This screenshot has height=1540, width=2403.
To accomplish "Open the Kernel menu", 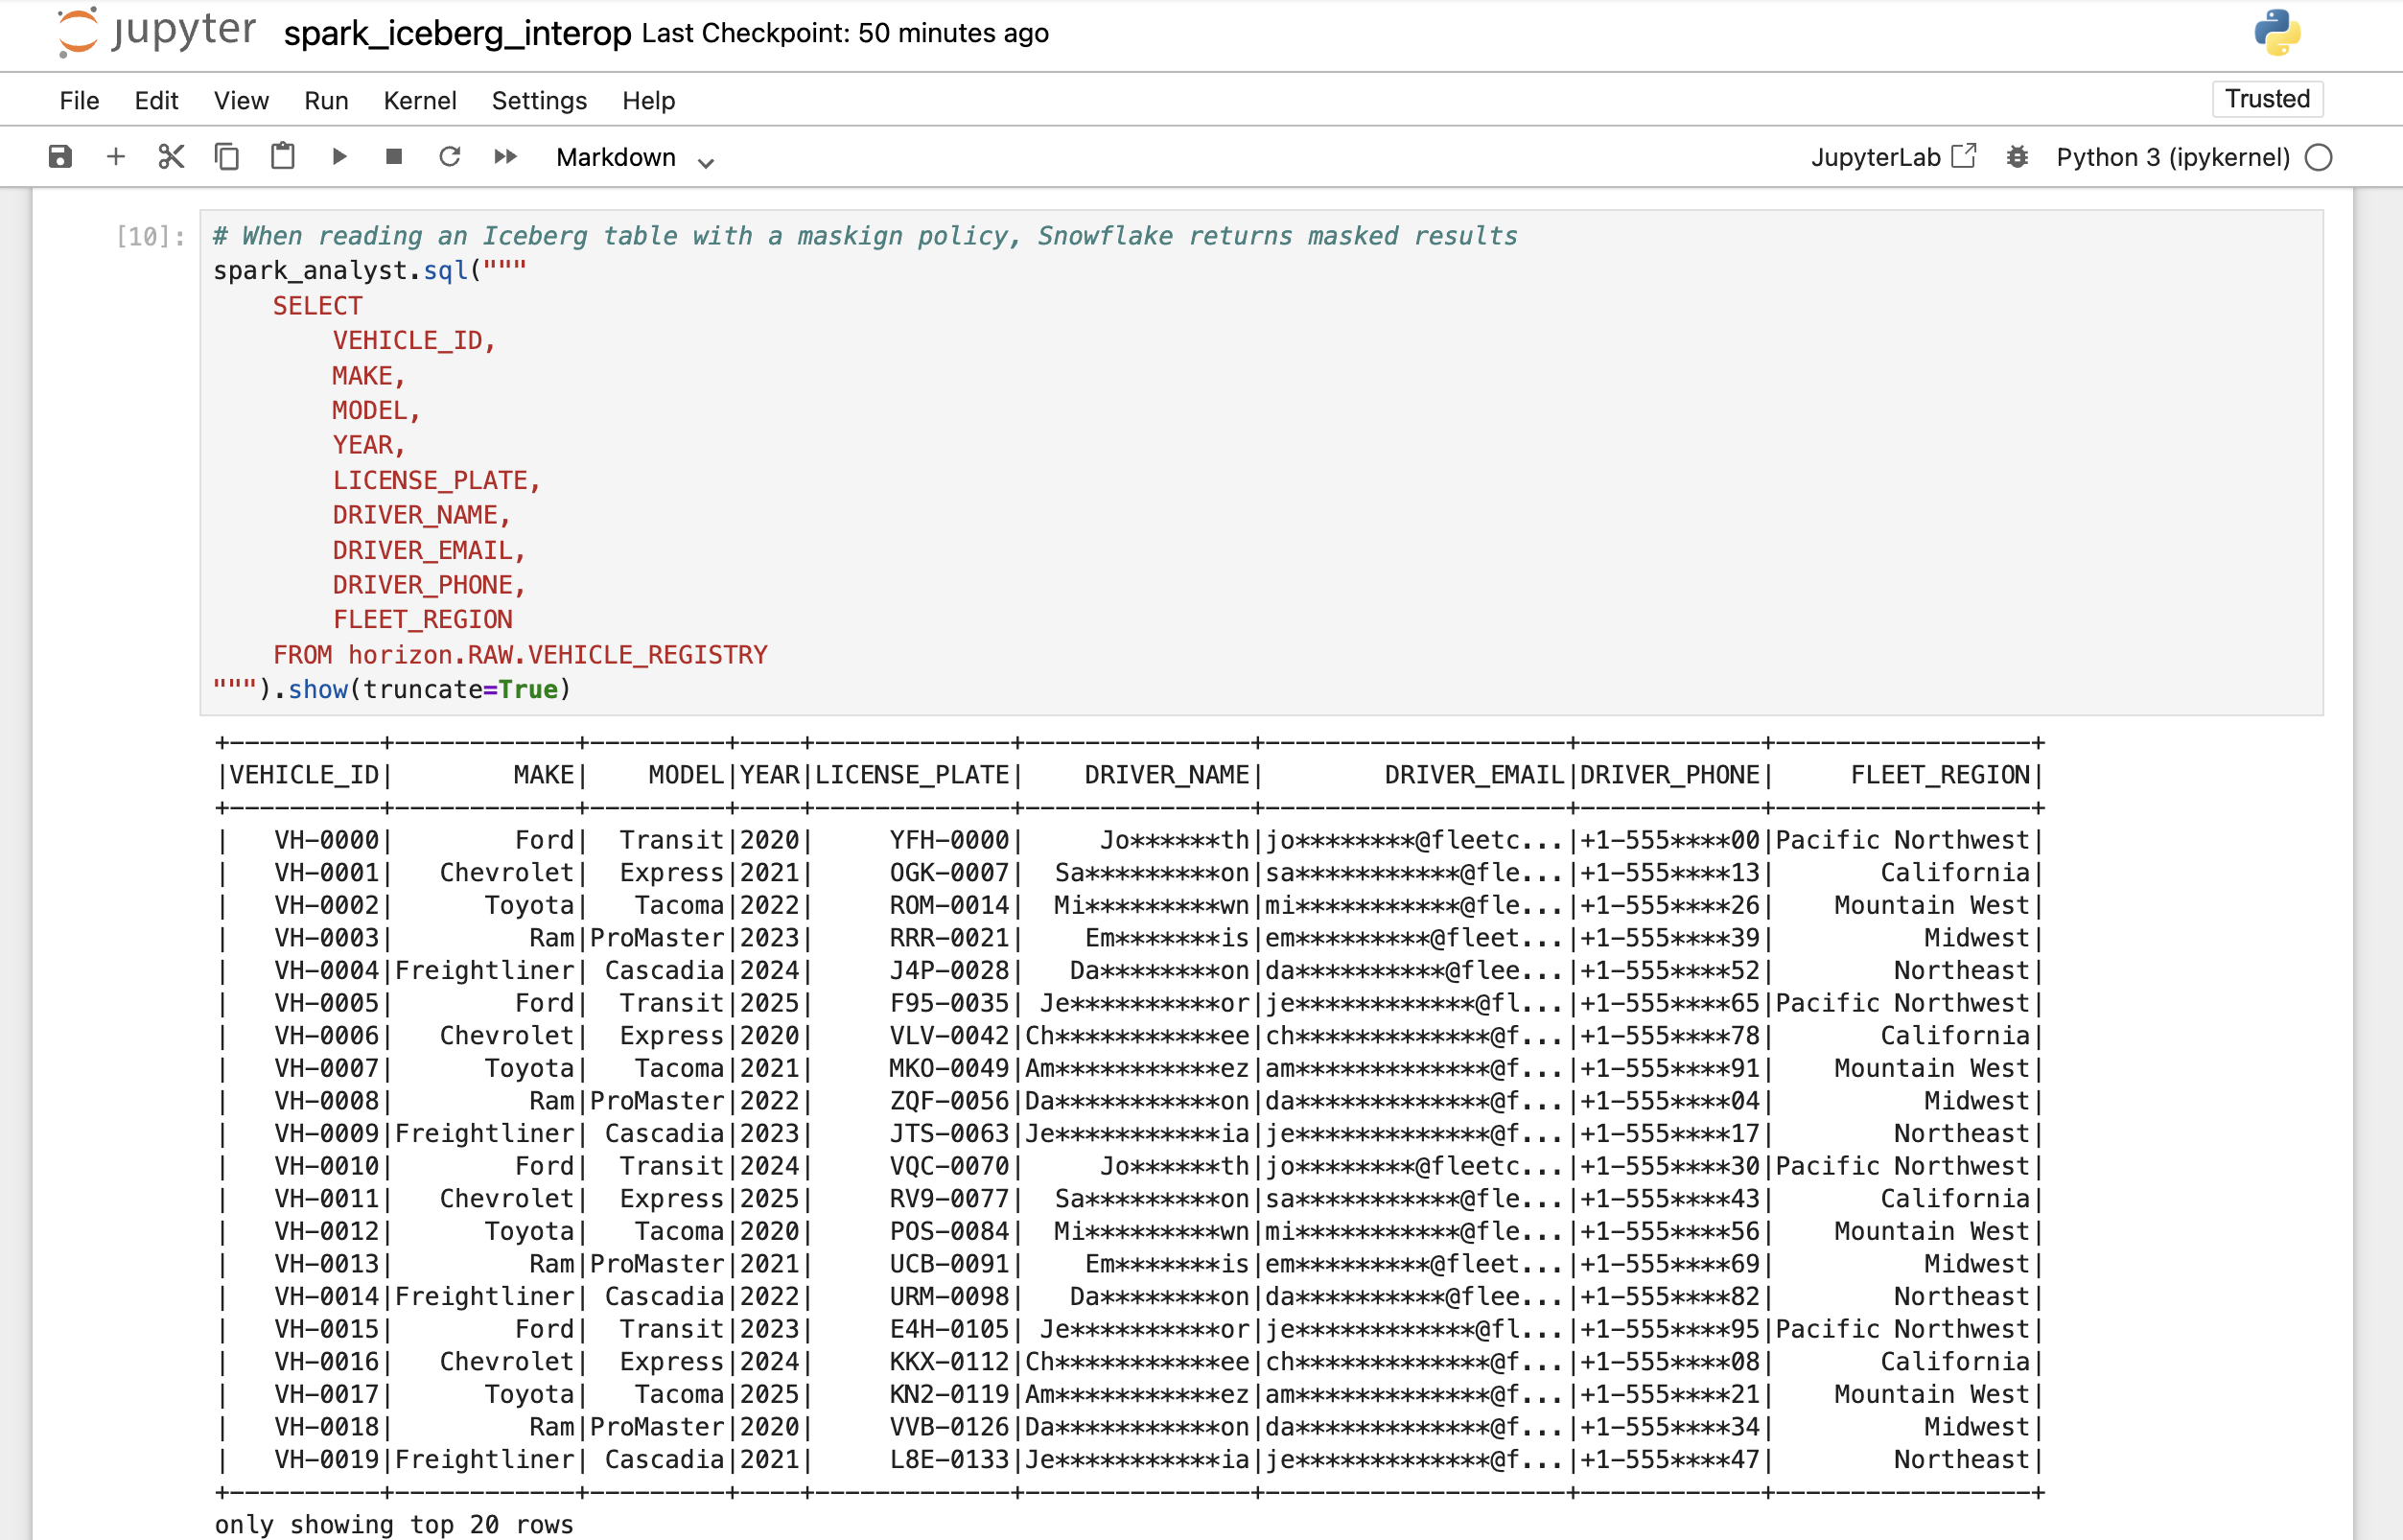I will (420, 101).
